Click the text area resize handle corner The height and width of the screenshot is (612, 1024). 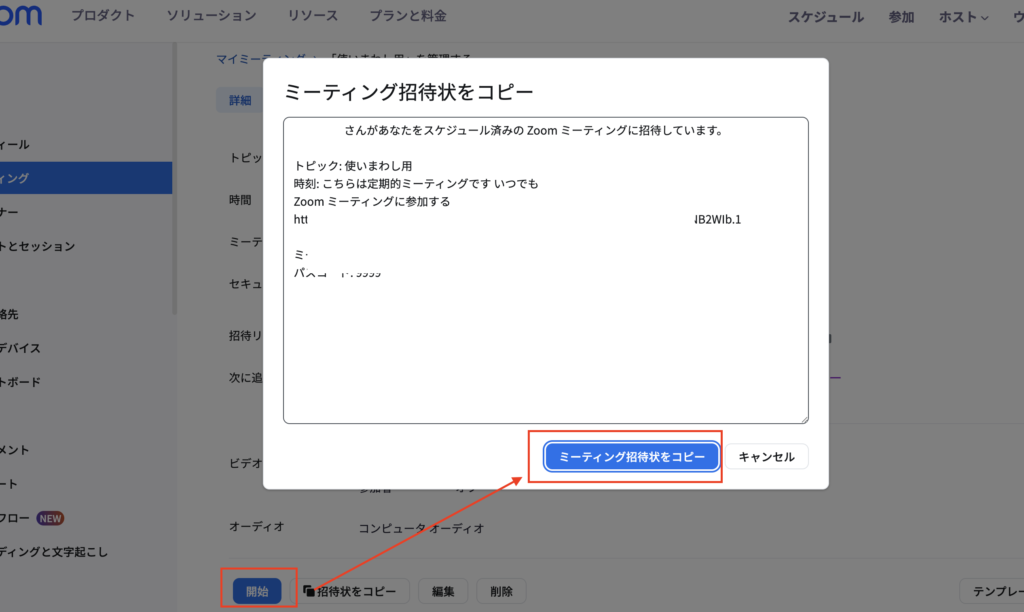tap(804, 419)
